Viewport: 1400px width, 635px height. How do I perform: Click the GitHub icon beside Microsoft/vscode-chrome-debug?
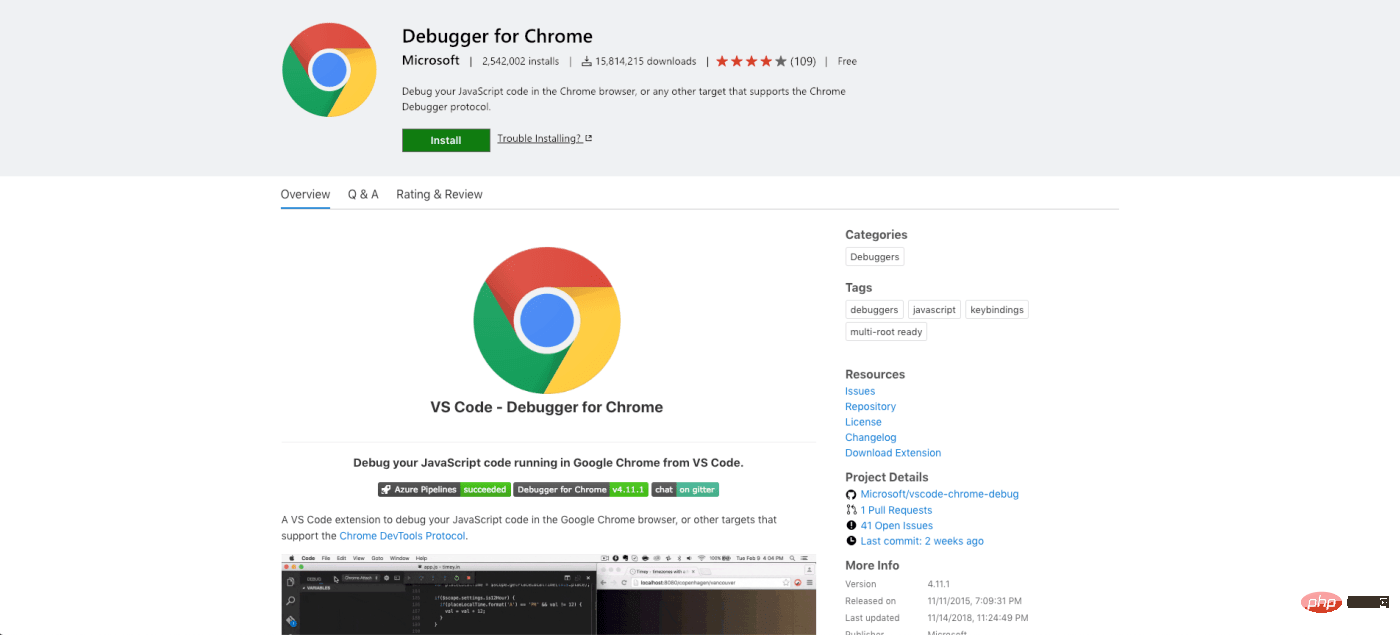(851, 493)
